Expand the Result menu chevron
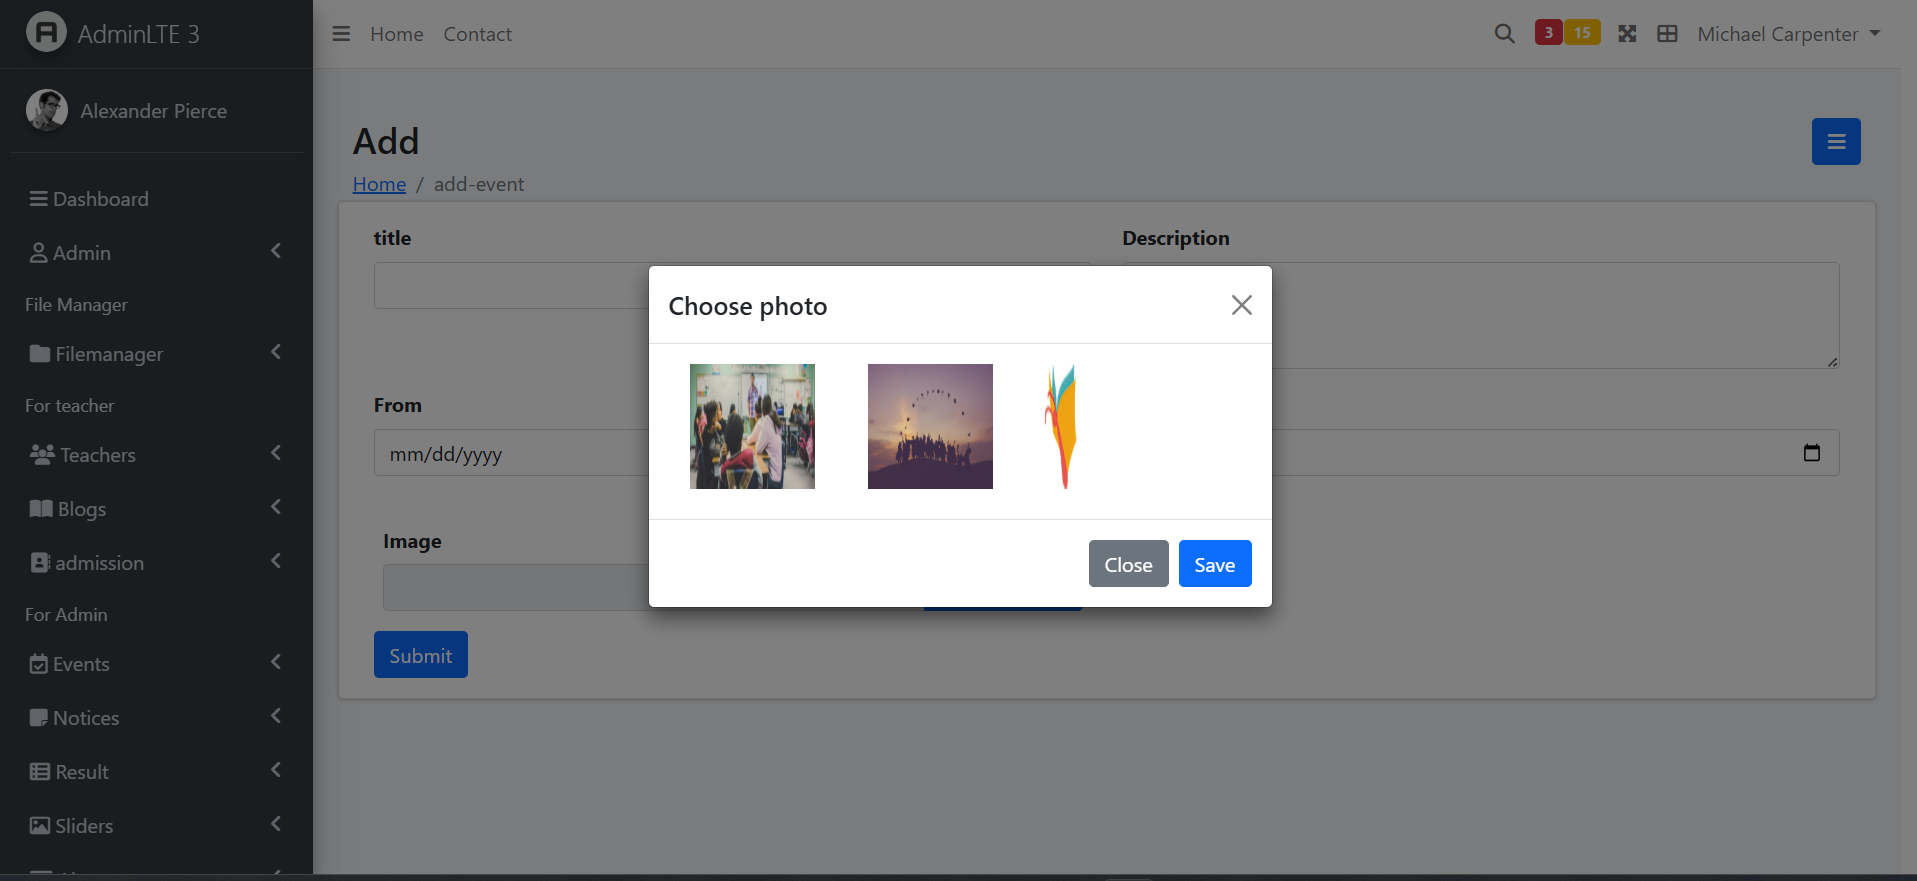This screenshot has height=881, width=1917. tap(276, 770)
